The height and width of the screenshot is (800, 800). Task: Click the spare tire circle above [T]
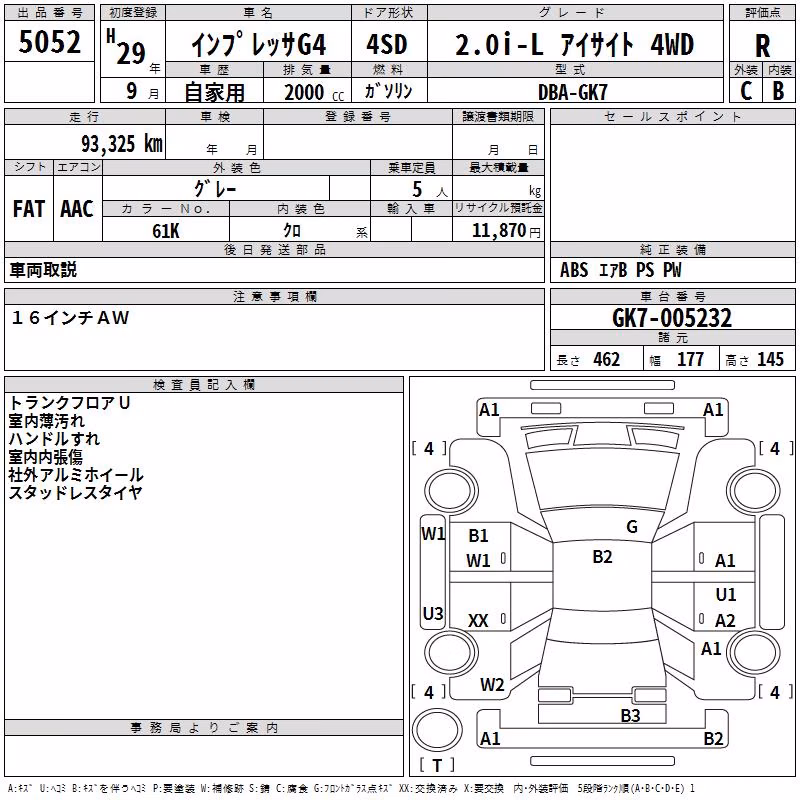pyautogui.click(x=437, y=730)
